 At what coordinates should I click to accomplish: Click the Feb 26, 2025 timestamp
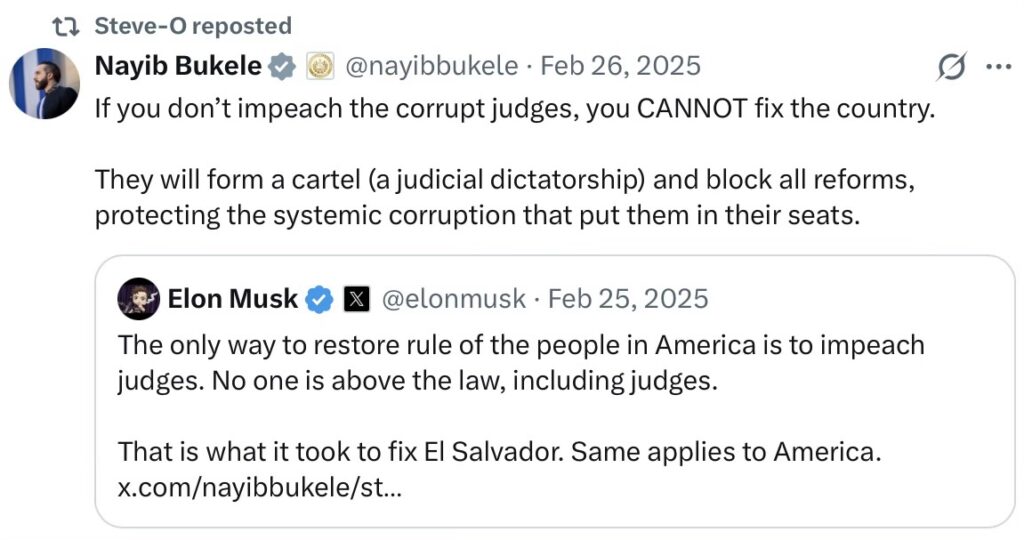pos(620,67)
